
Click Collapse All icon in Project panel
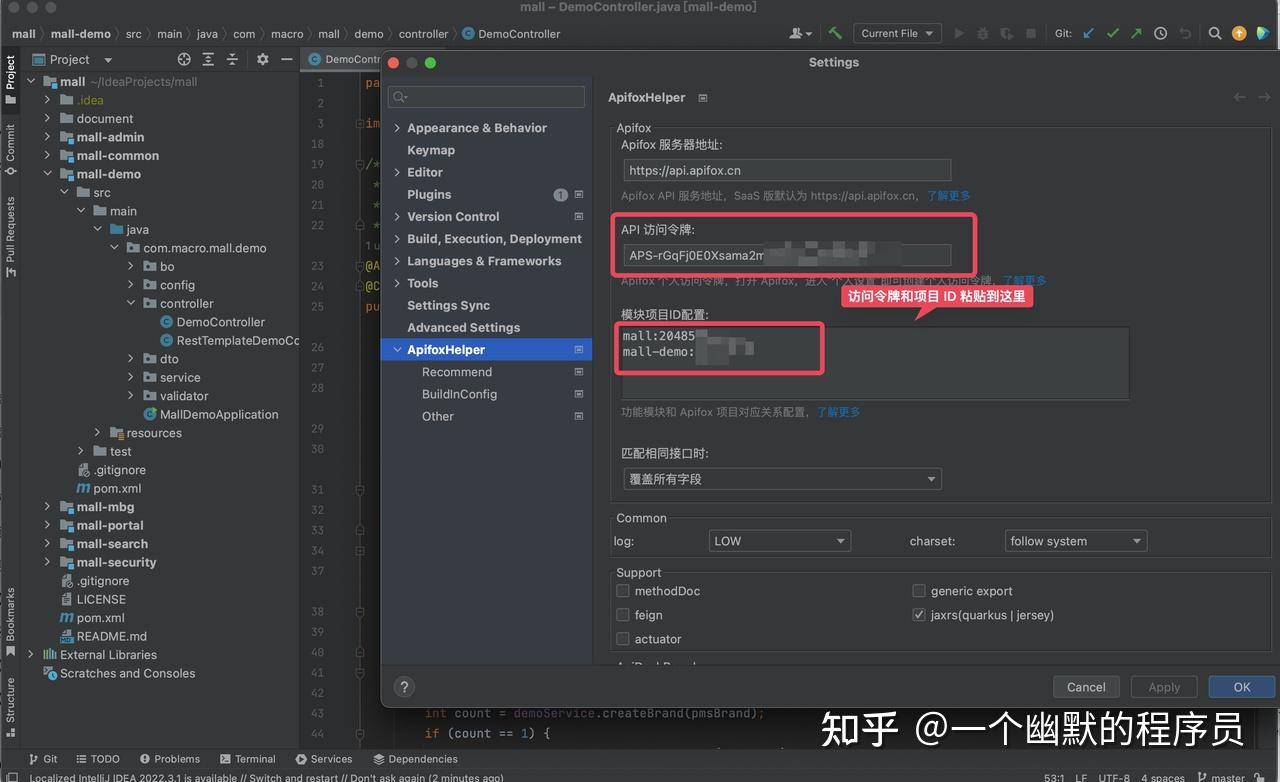(232, 59)
